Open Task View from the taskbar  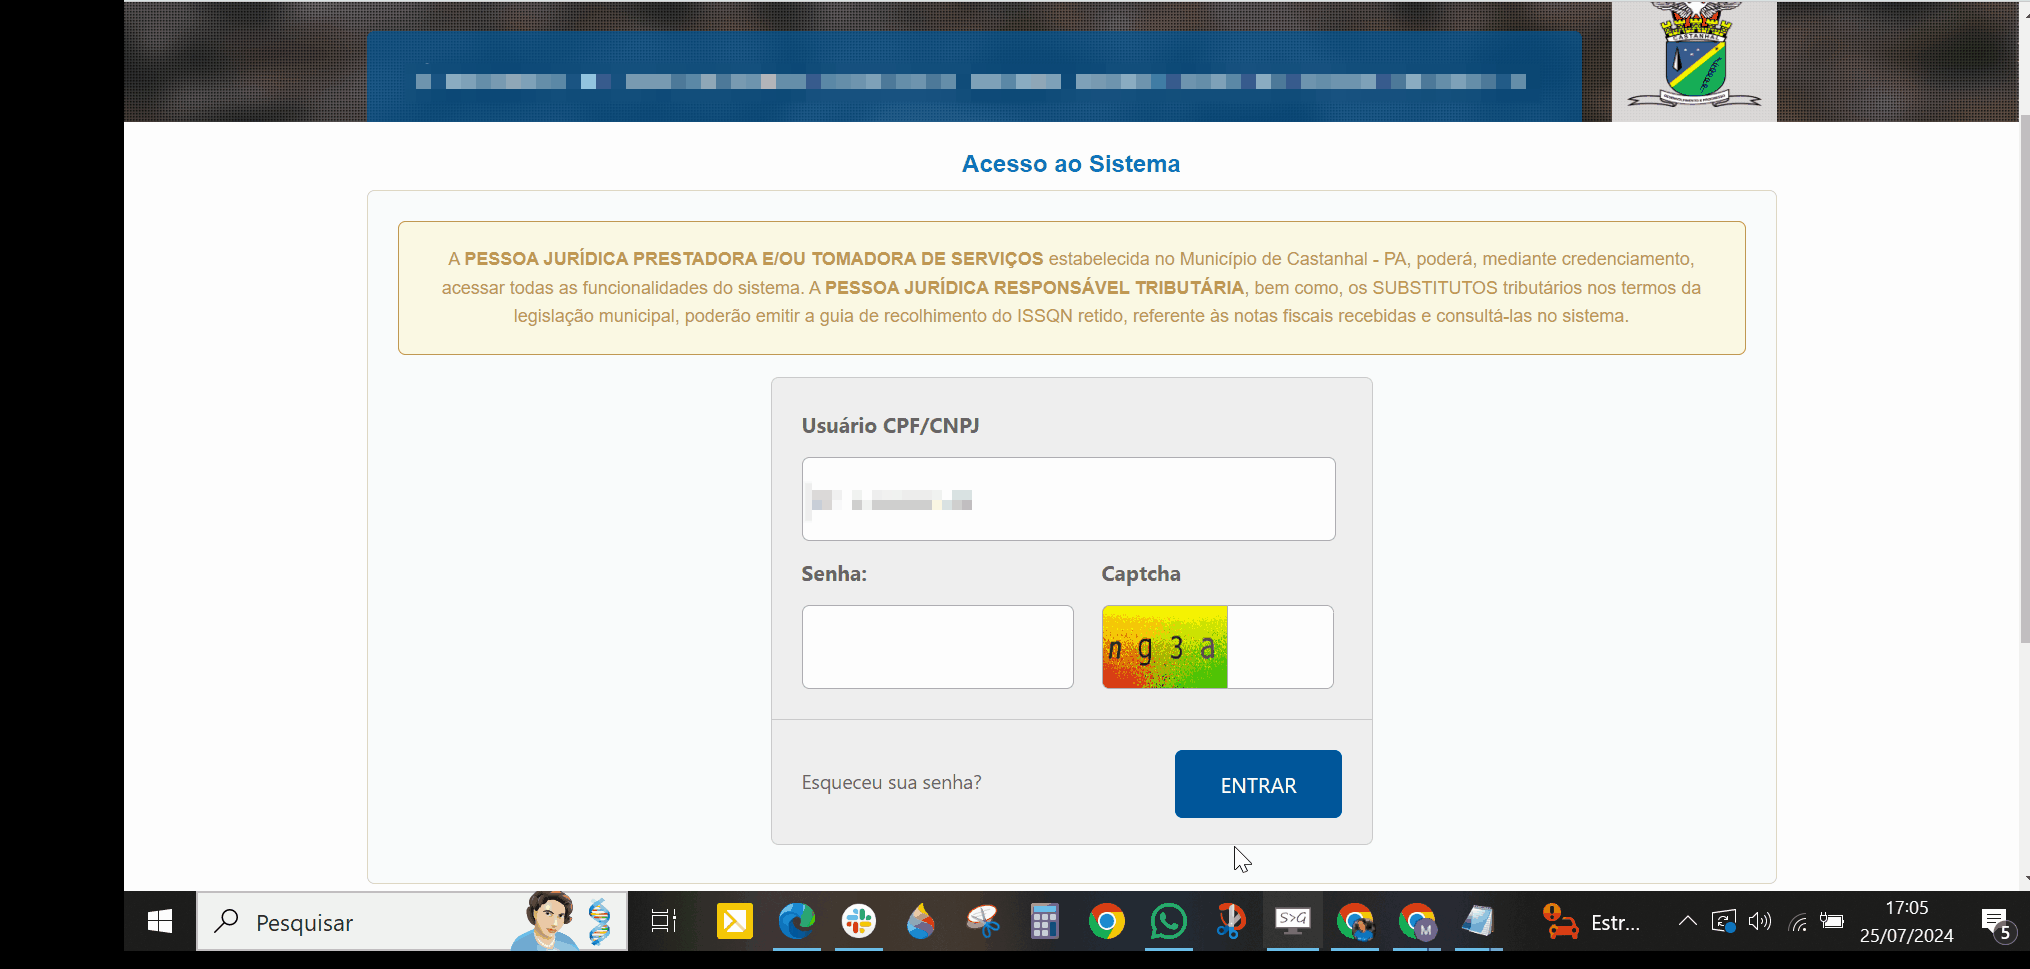tap(663, 921)
